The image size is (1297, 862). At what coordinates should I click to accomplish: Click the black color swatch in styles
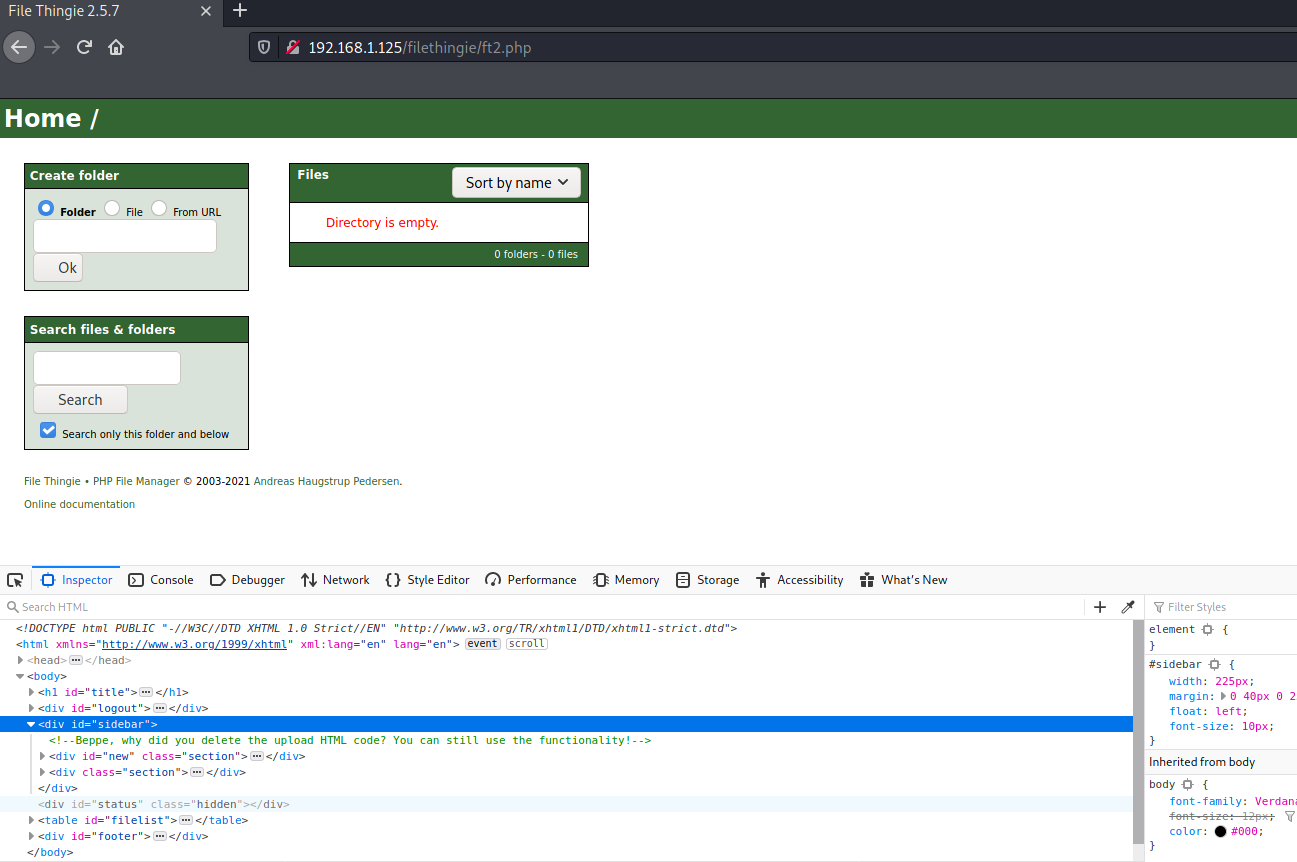(1220, 832)
